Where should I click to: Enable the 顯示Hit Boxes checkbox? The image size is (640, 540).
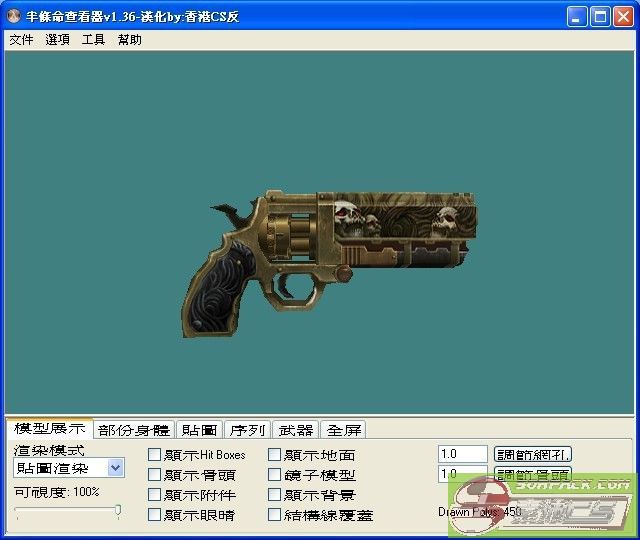coord(154,455)
